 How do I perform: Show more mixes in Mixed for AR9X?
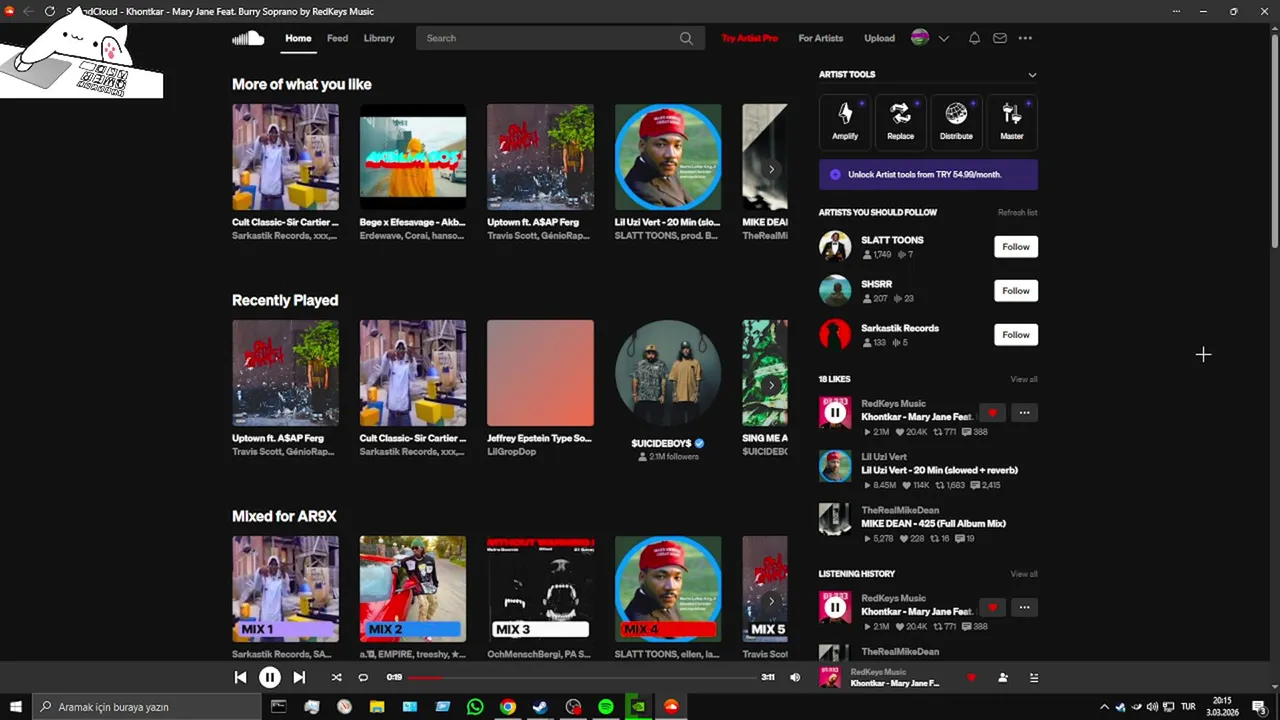771,601
